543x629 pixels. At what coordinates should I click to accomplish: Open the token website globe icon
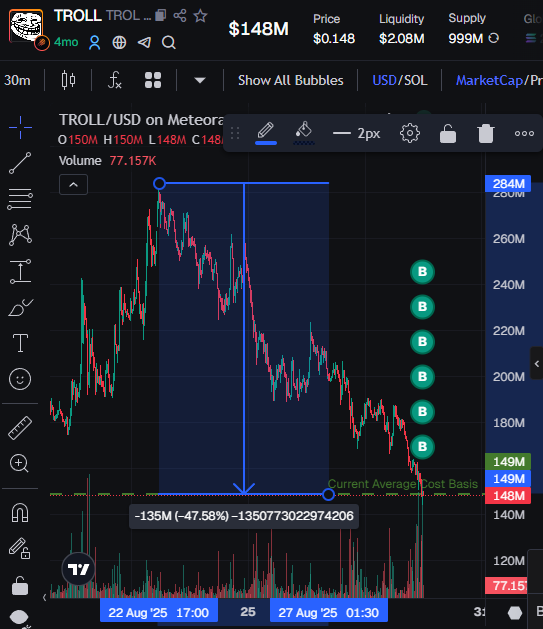coord(119,42)
